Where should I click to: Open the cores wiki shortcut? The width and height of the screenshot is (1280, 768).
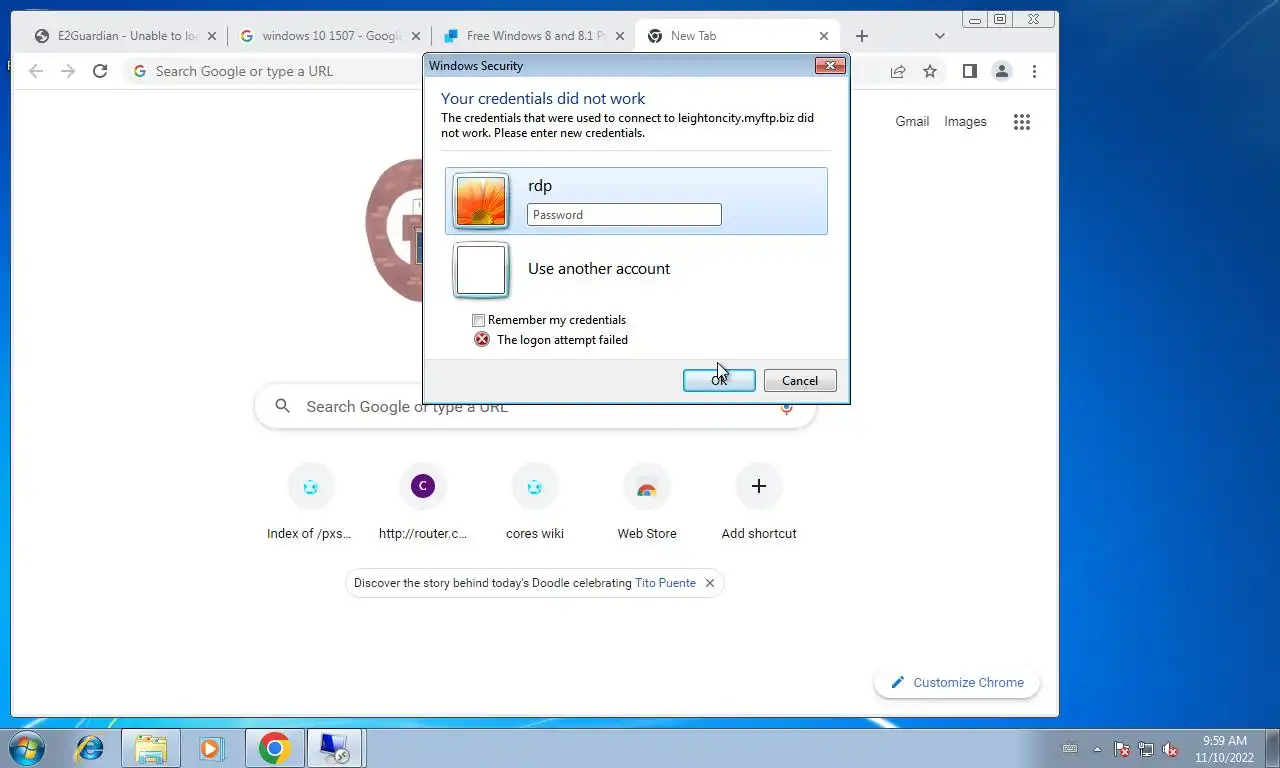click(535, 503)
